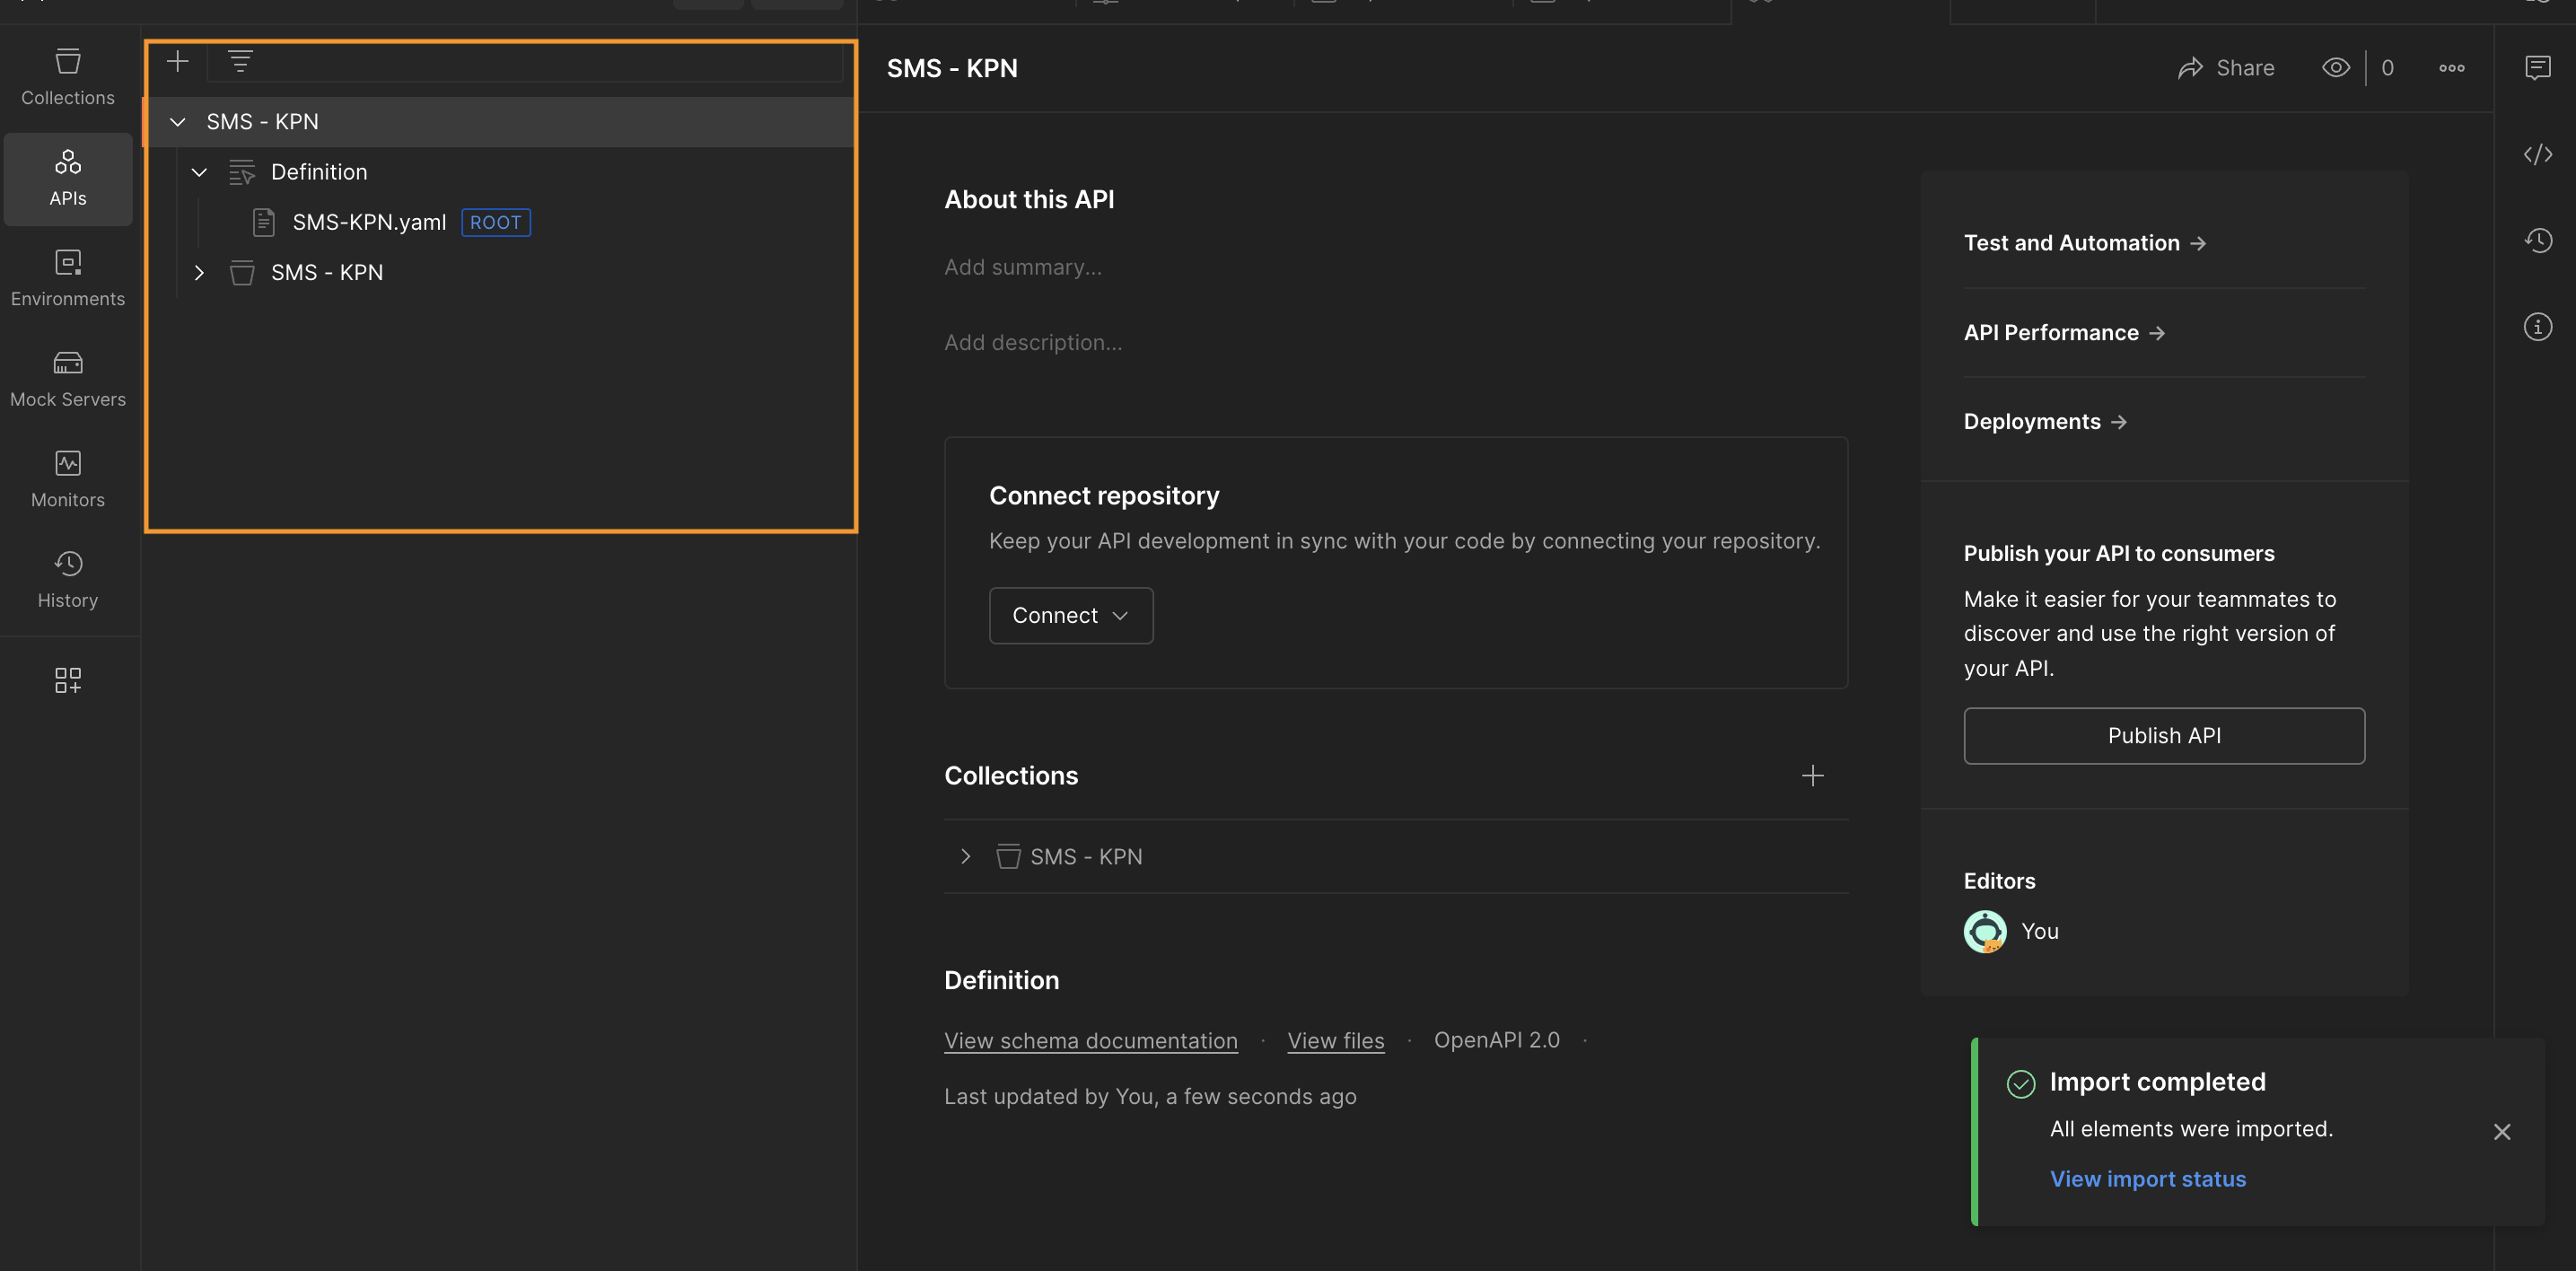Click the ROOT badge next to SMS-KPN.yaml
Screen dimensions: 2576x1271
pyautogui.click(x=496, y=222)
